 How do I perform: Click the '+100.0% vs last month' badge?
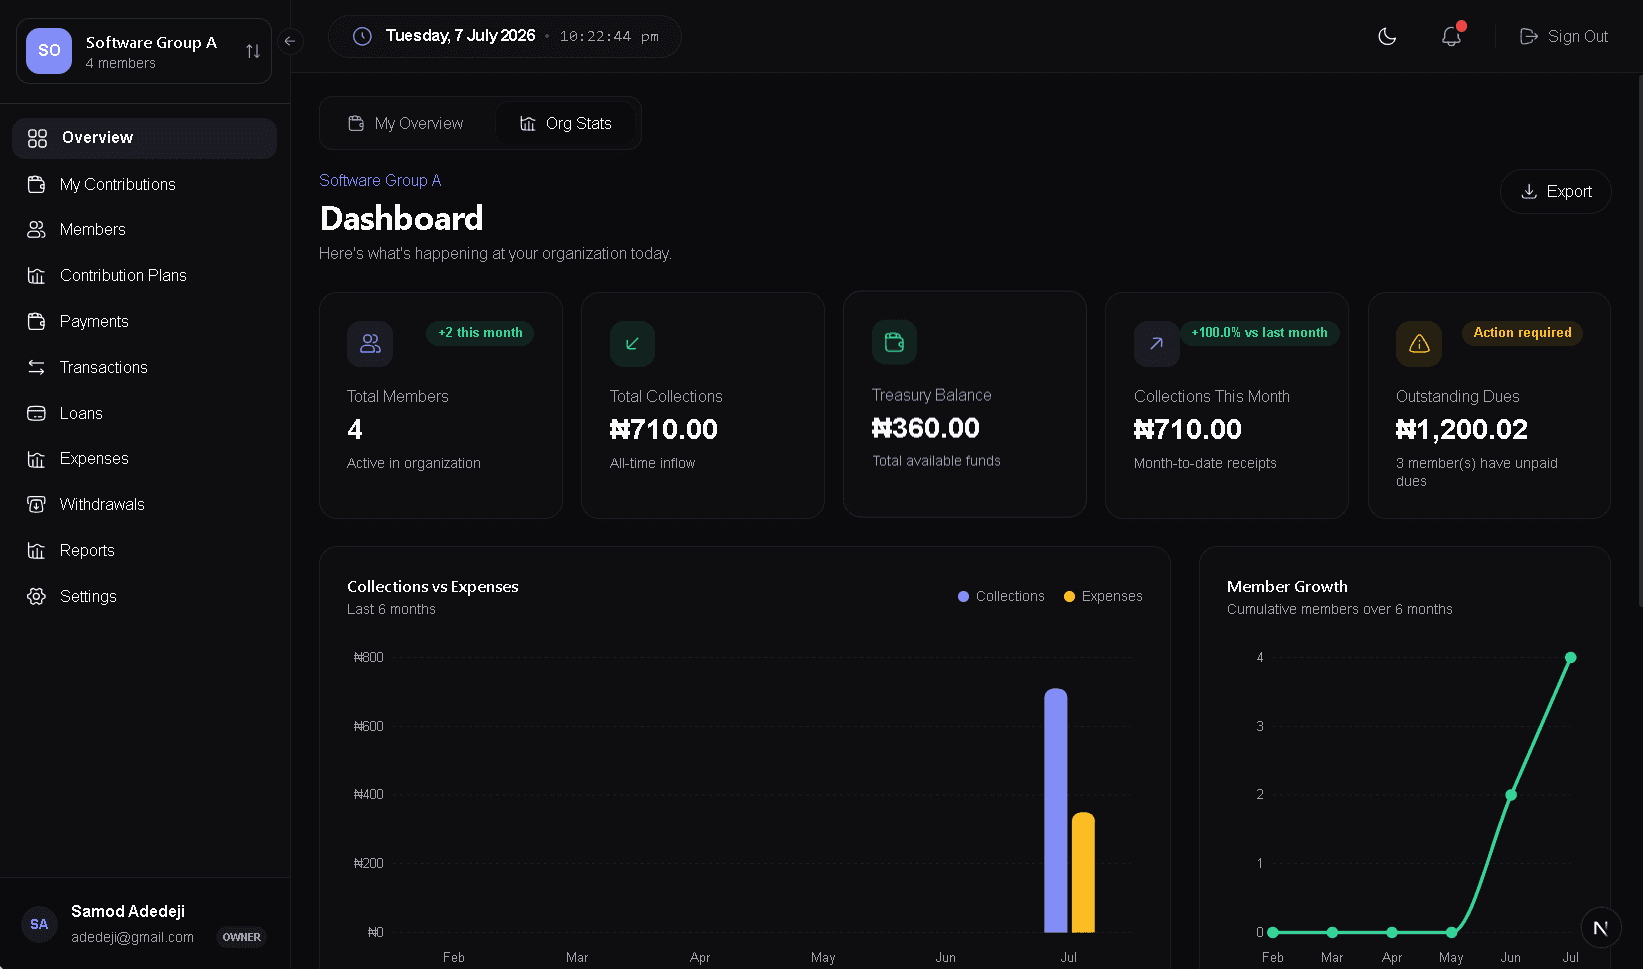tap(1260, 333)
